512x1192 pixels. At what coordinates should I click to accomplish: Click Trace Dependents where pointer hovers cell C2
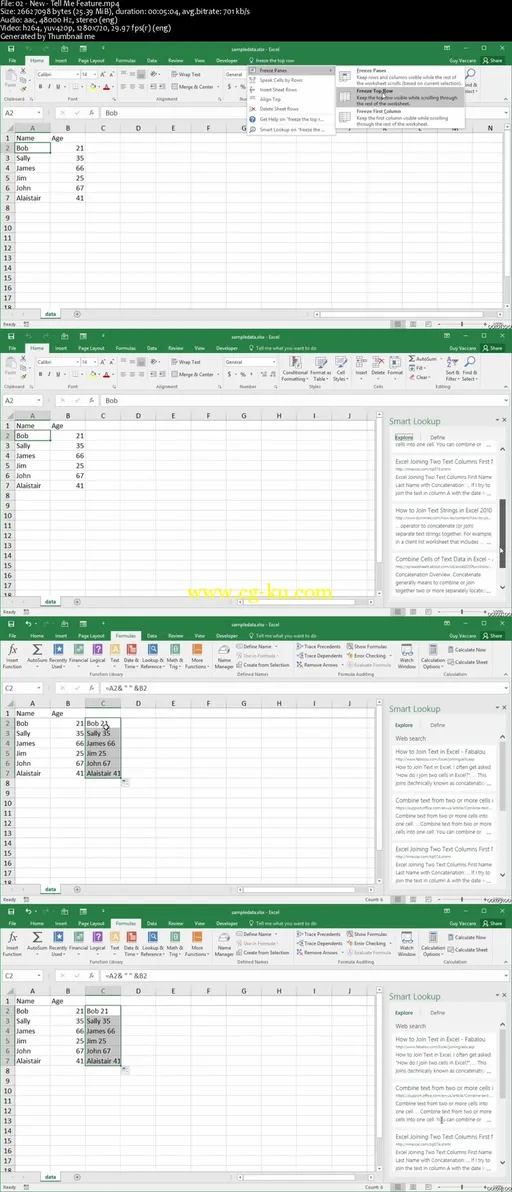(x=319, y=655)
